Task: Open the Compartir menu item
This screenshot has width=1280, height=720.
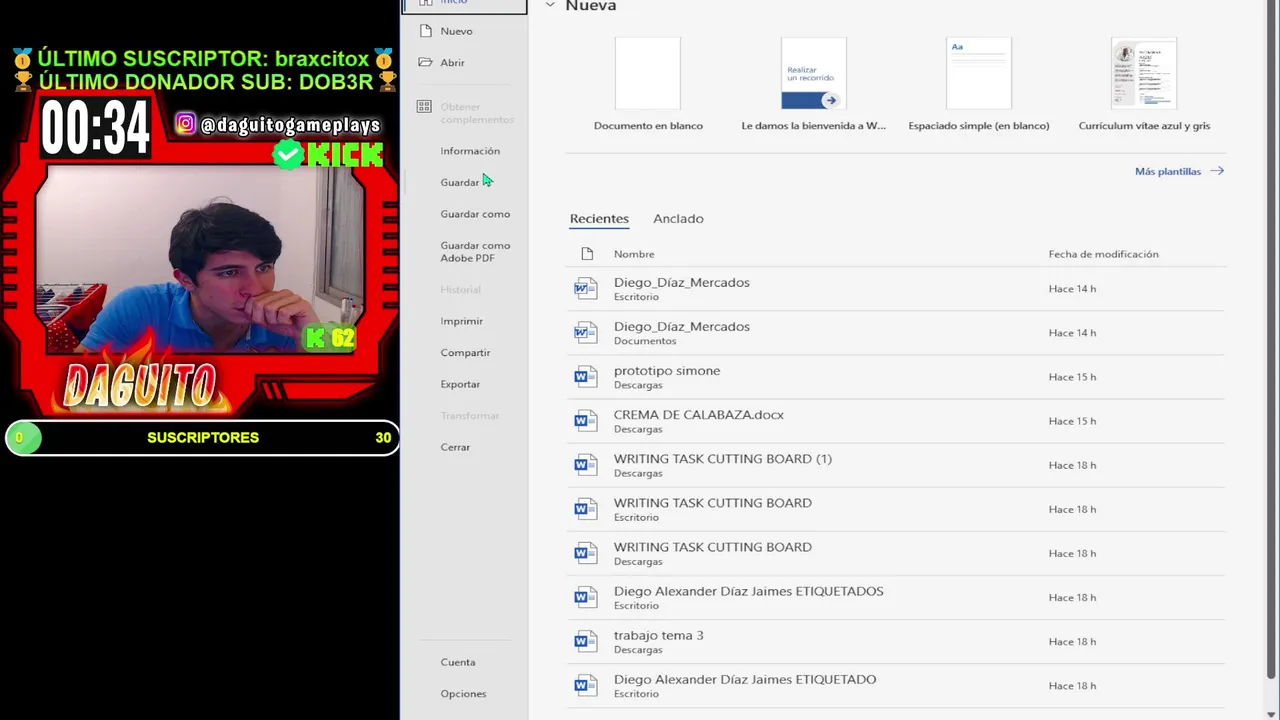Action: click(x=465, y=353)
